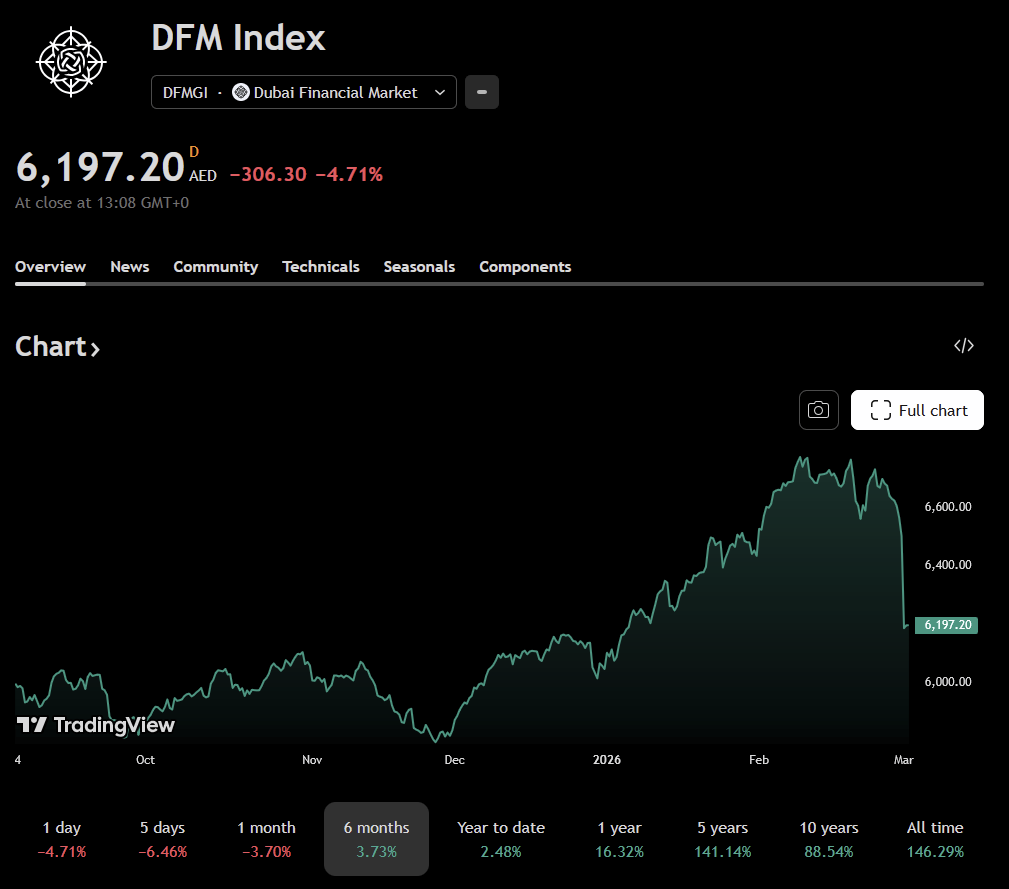Click the 6,400.00 axis label
This screenshot has height=889, width=1009.
point(948,565)
